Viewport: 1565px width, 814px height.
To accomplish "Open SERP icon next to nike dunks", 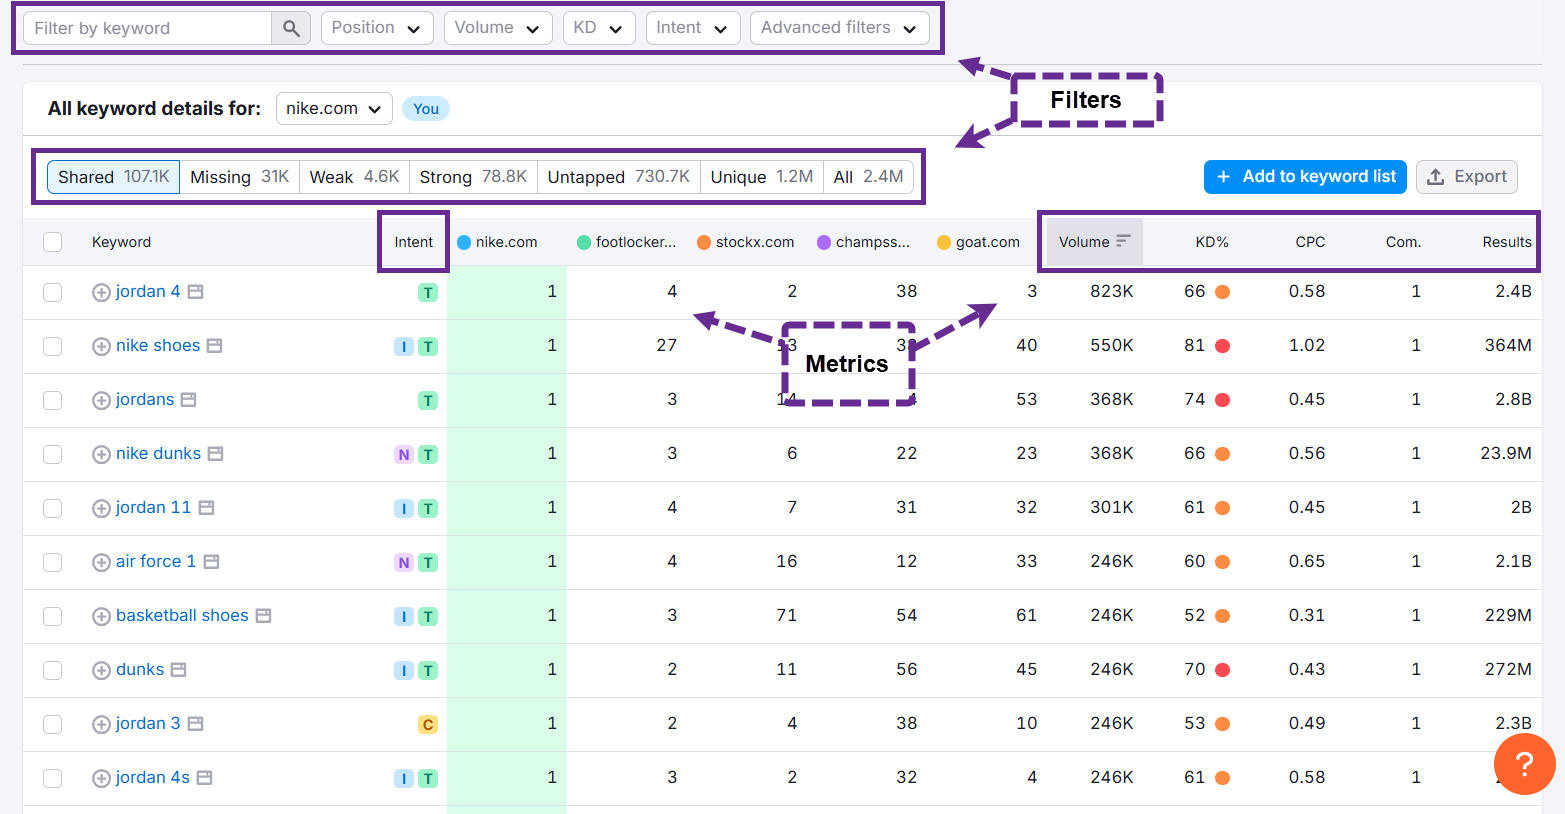I will (x=215, y=454).
